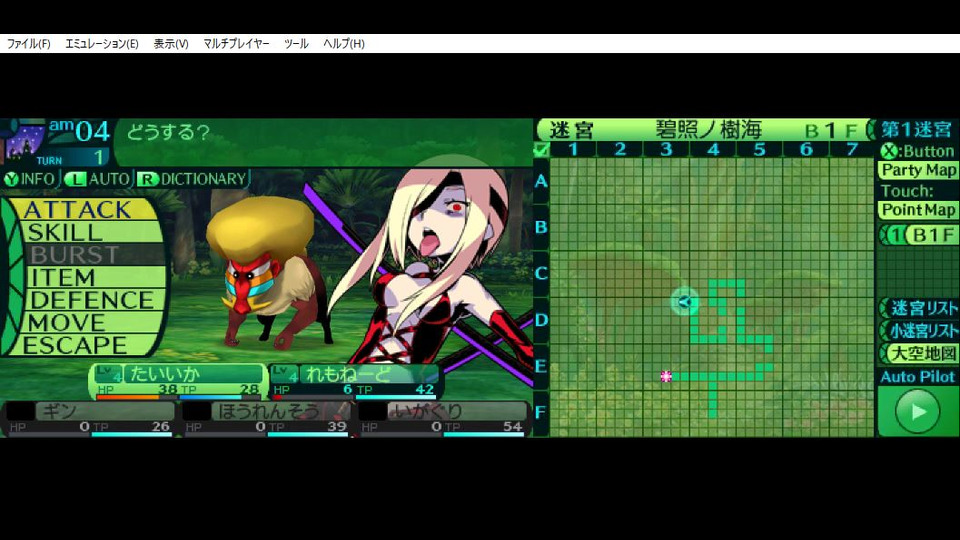This screenshot has height=540, width=960.
Task: Select the SKILL battle command
Action: [92, 232]
